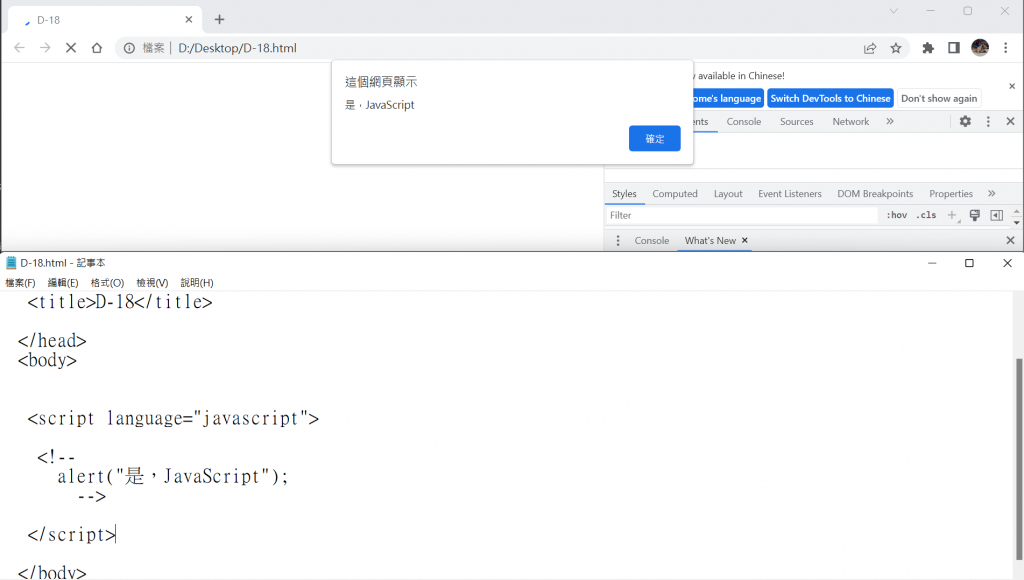Image resolution: width=1024 pixels, height=580 pixels.
Task: Open DevTools settings gear
Action: point(965,121)
